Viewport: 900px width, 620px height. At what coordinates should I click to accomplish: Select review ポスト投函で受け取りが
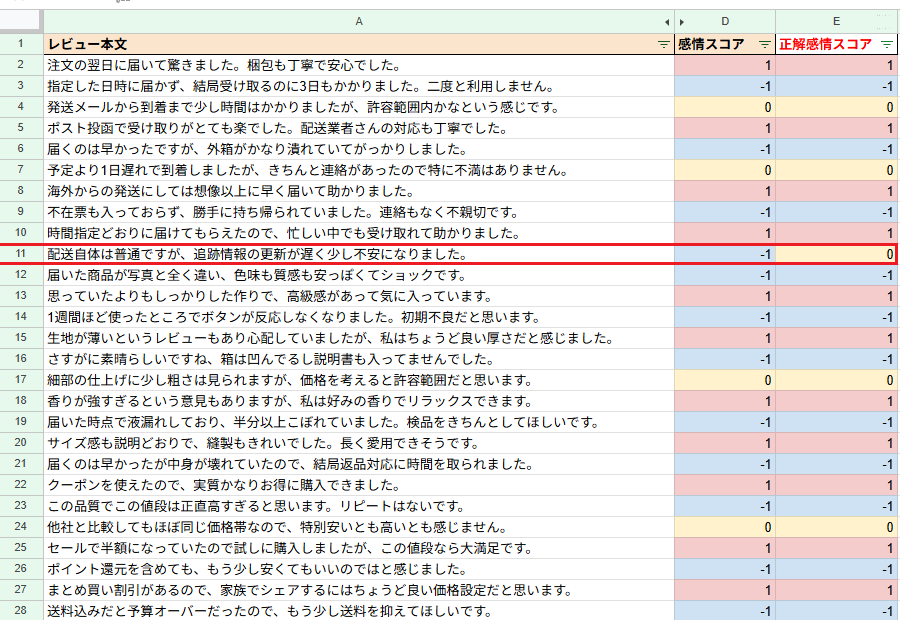(x=359, y=128)
